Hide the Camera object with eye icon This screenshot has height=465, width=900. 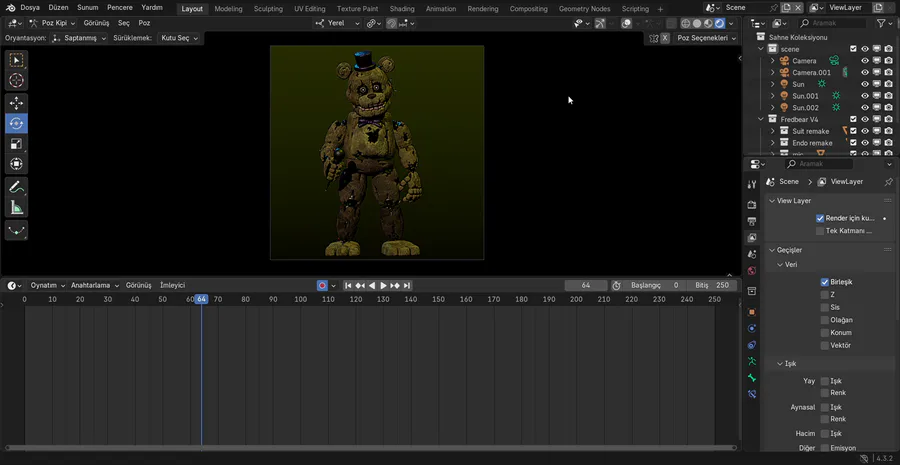point(865,61)
